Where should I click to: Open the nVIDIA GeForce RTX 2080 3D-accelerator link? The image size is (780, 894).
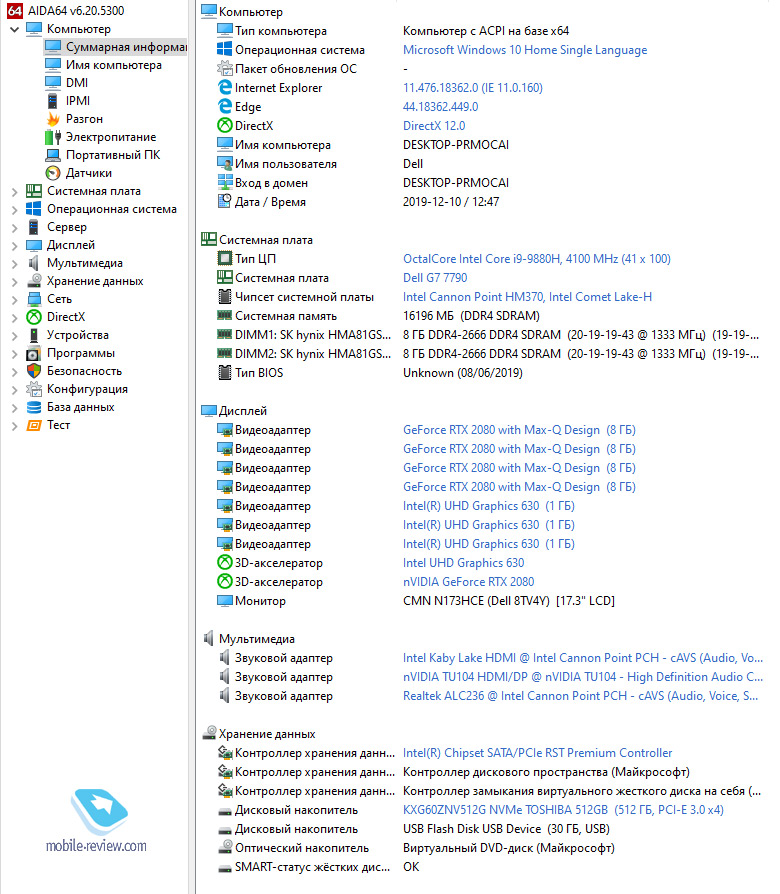click(468, 582)
